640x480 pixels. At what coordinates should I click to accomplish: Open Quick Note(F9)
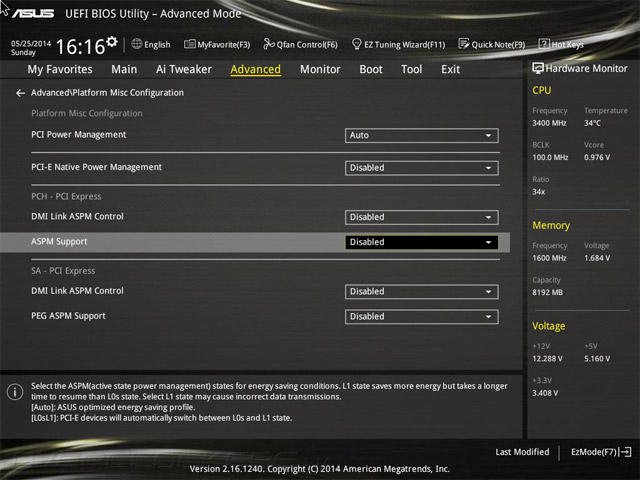[x=498, y=44]
